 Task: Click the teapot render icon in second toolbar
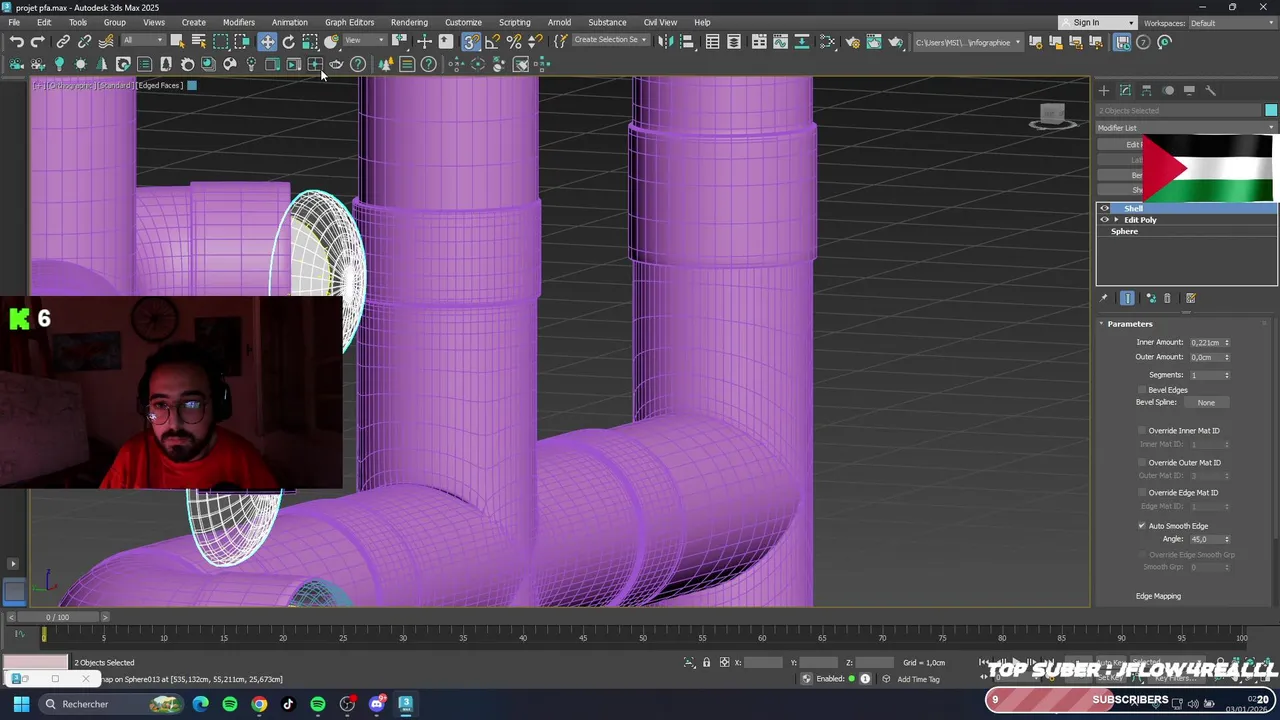[337, 64]
